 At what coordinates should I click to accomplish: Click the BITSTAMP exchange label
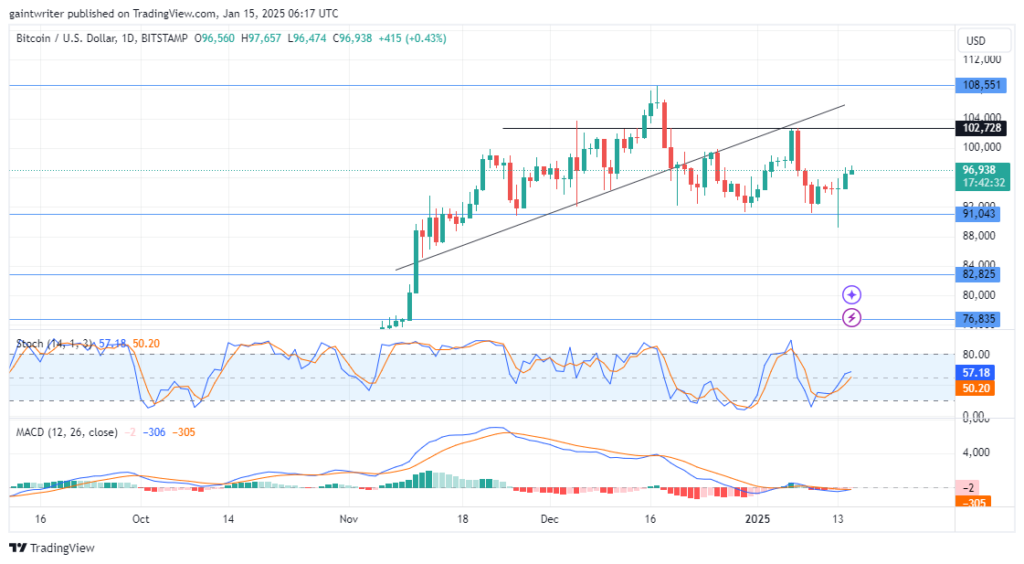(164, 39)
